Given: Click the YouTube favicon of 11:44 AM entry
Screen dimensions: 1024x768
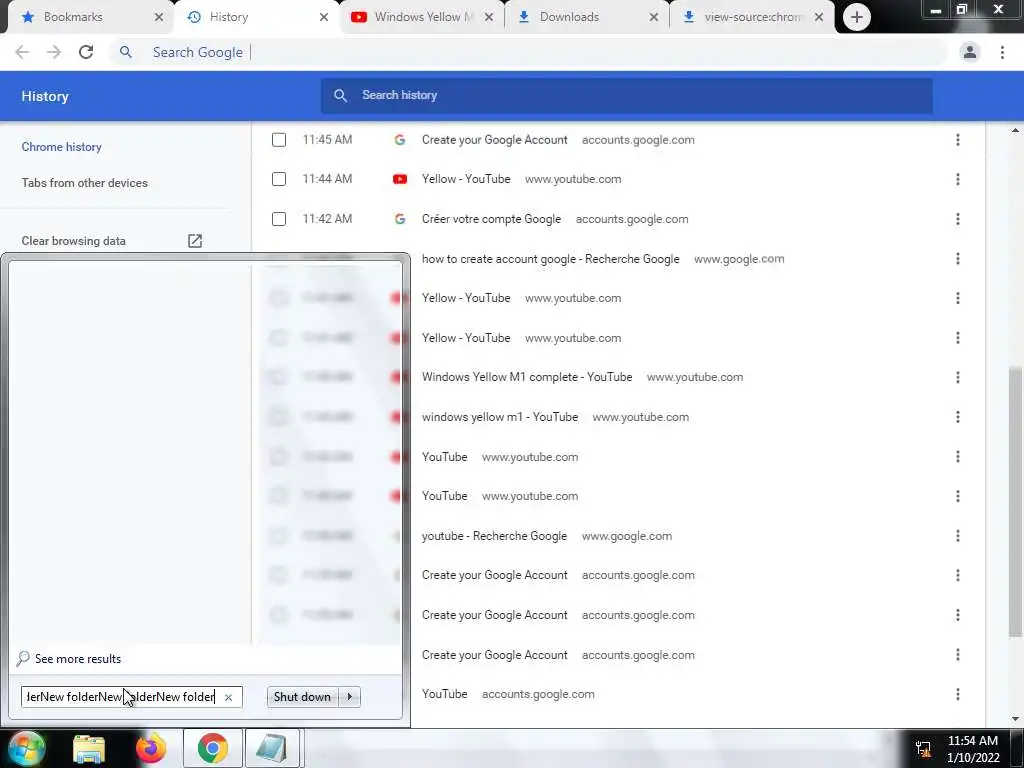Looking at the screenshot, I should pyautogui.click(x=400, y=179).
